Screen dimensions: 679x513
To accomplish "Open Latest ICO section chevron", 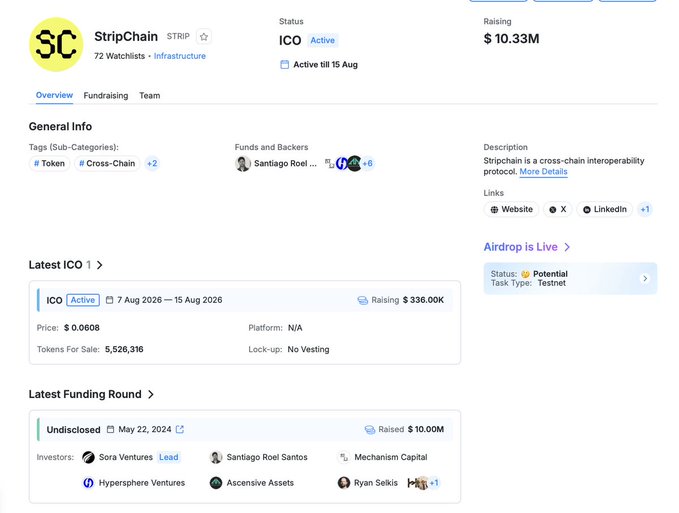I will (100, 265).
